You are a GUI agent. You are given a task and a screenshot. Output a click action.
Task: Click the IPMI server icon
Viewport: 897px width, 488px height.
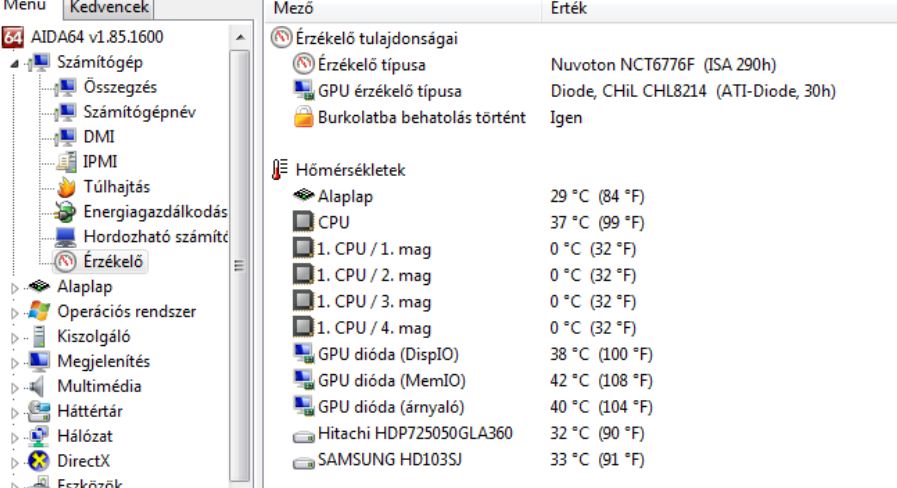[x=66, y=162]
